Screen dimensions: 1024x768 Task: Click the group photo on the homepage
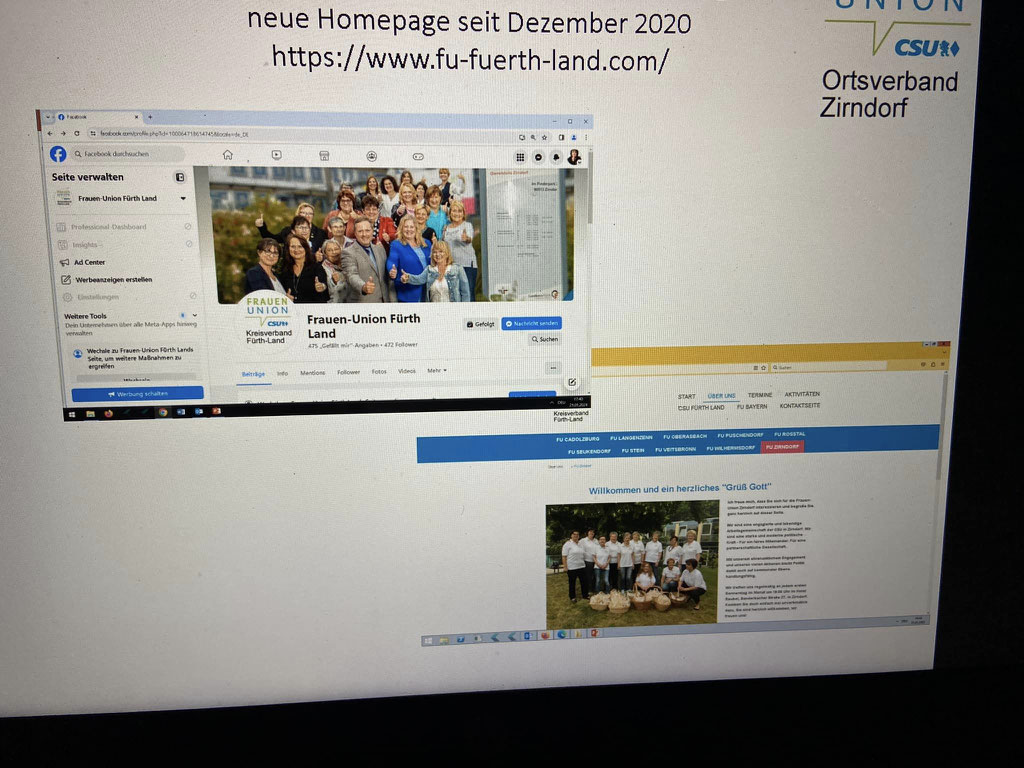pyautogui.click(x=632, y=564)
